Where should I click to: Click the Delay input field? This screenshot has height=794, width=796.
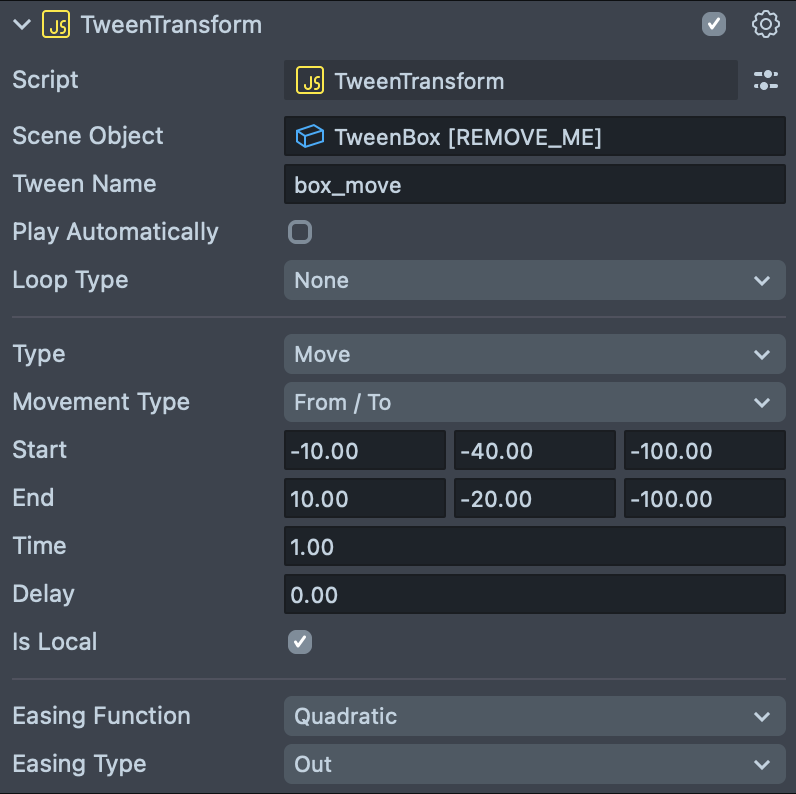534,595
